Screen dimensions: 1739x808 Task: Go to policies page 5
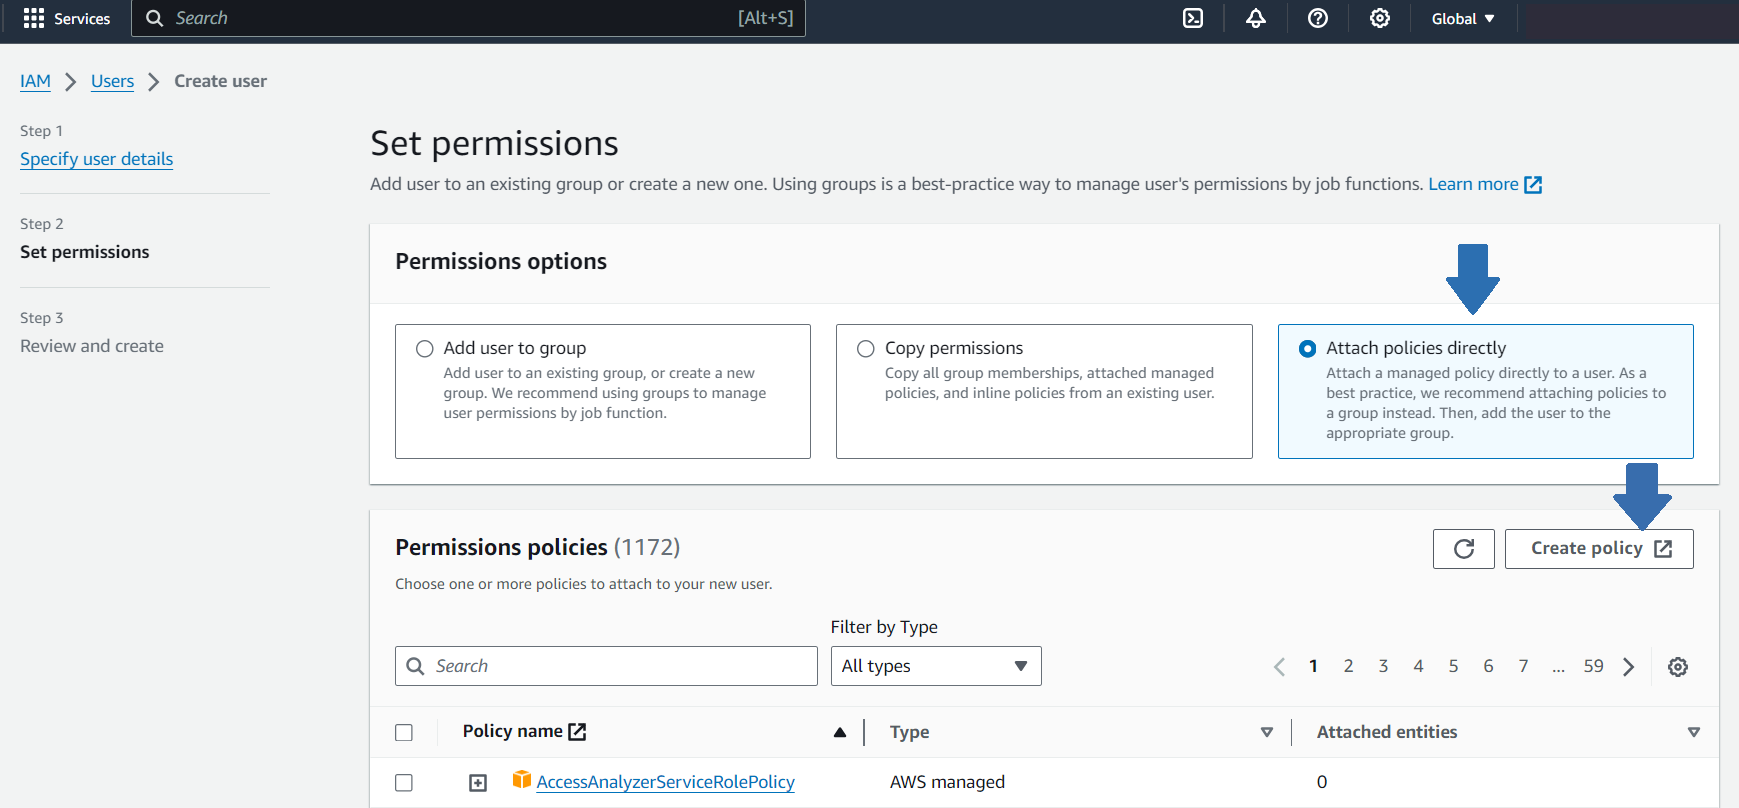(x=1454, y=666)
